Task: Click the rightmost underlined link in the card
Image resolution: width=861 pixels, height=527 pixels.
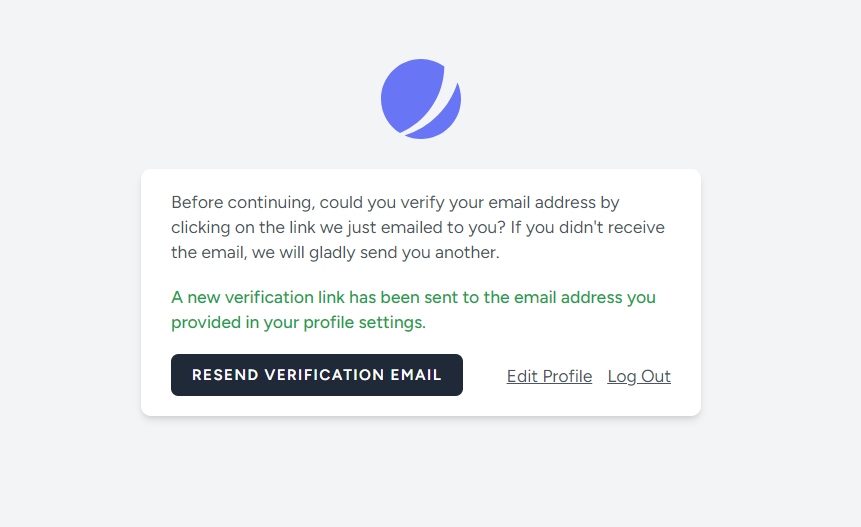Action: tap(639, 376)
